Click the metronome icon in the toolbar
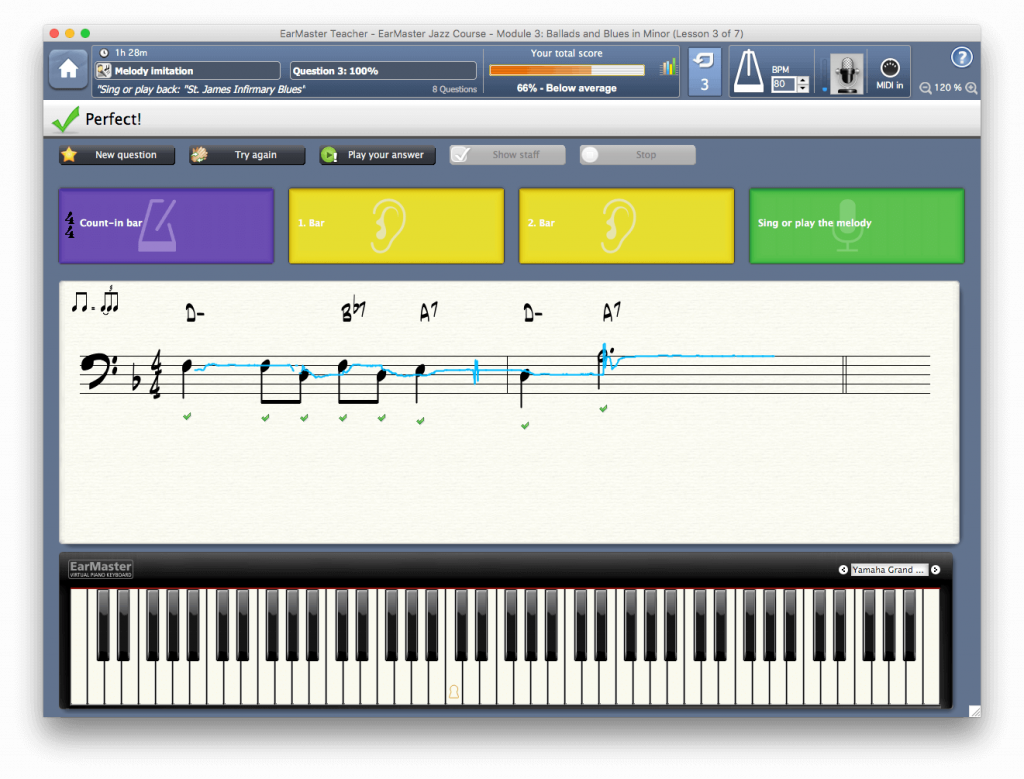1024x779 pixels. click(x=752, y=72)
